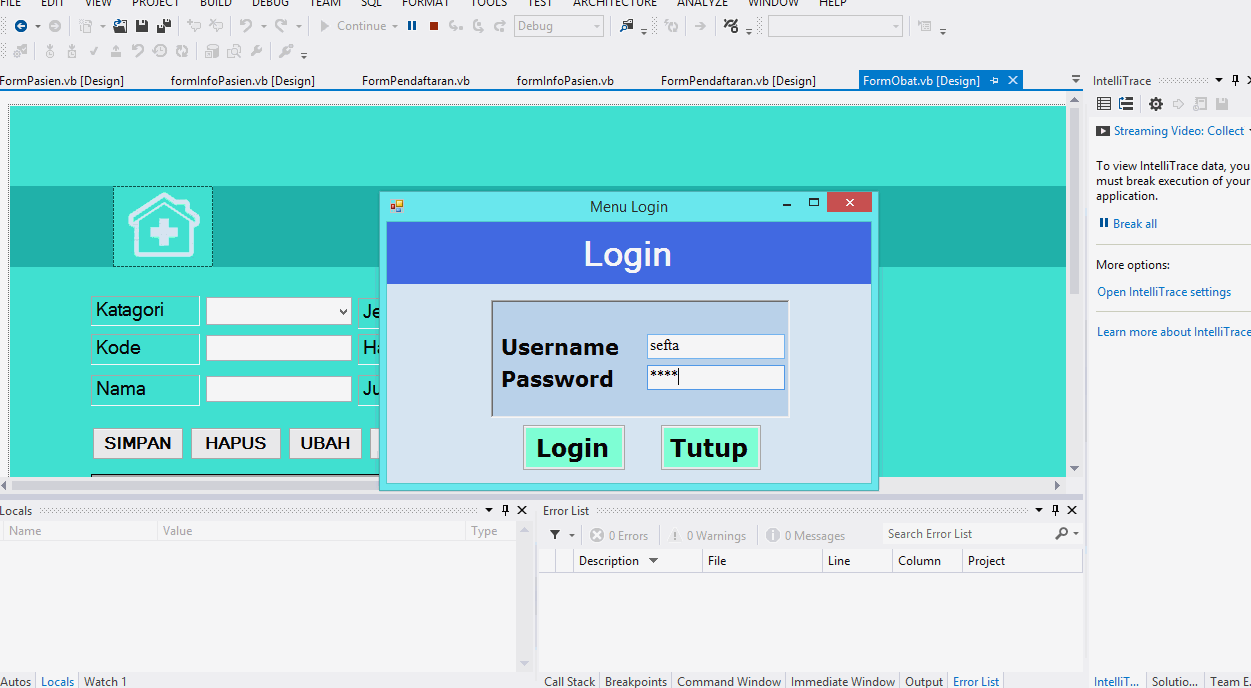Click the Save toolbar icon
The width and height of the screenshot is (1251, 688).
[x=141, y=26]
